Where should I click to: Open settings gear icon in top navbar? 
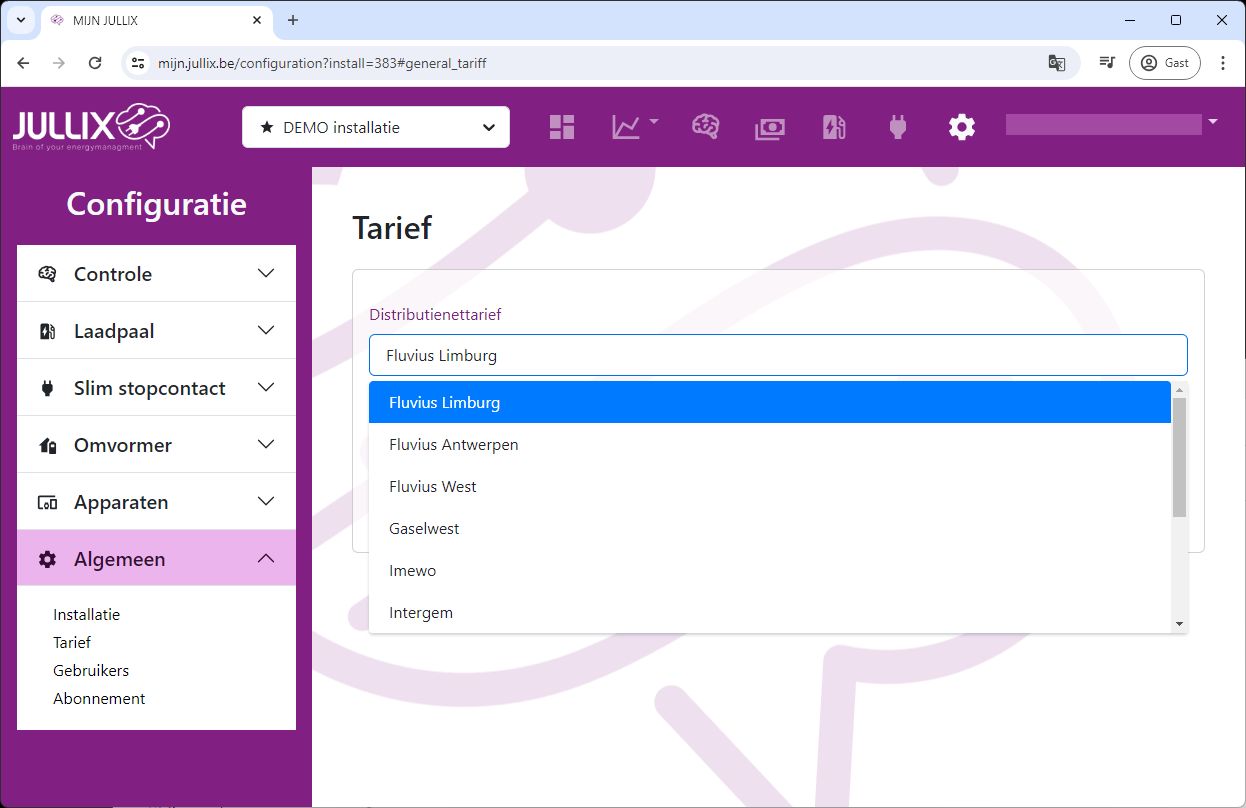click(961, 127)
